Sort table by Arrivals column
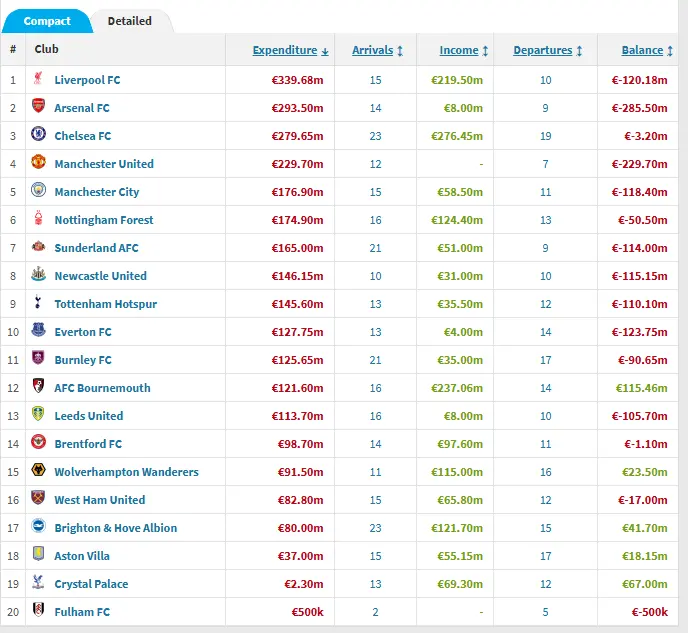Viewport: 688px width, 633px height. click(x=372, y=50)
